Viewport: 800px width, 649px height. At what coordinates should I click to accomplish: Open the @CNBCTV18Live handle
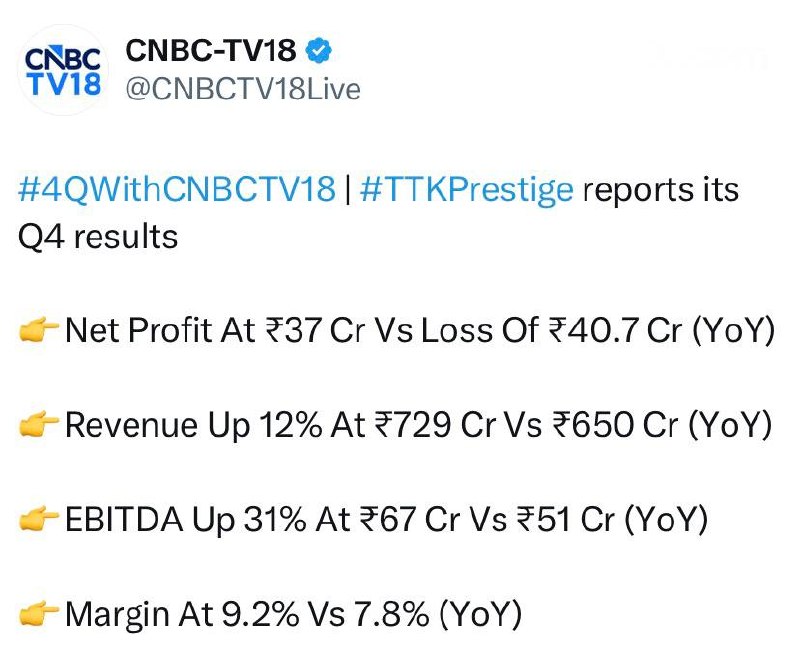(x=243, y=89)
